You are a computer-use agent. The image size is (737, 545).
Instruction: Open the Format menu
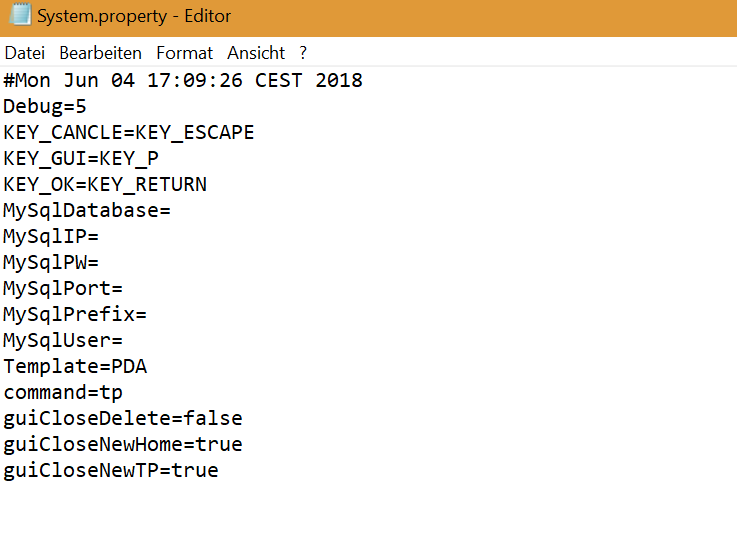184,53
